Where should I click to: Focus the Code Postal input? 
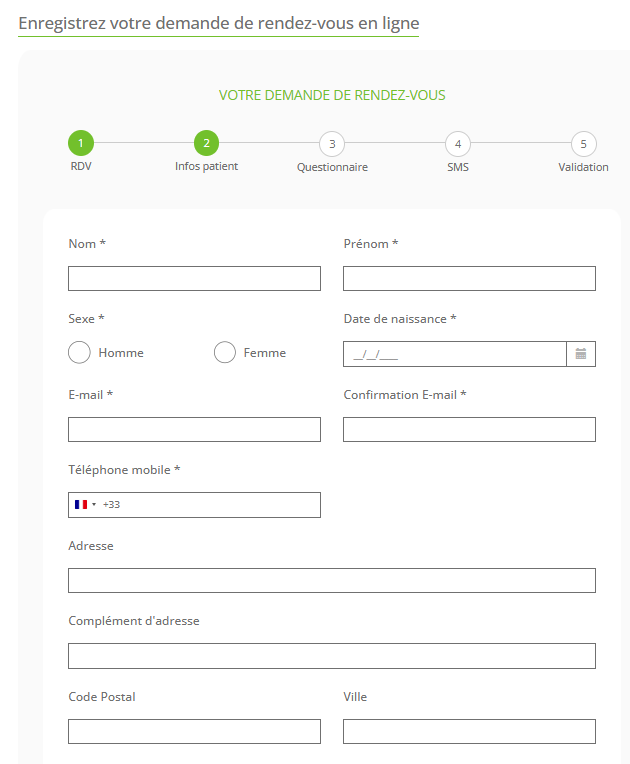tap(194, 732)
